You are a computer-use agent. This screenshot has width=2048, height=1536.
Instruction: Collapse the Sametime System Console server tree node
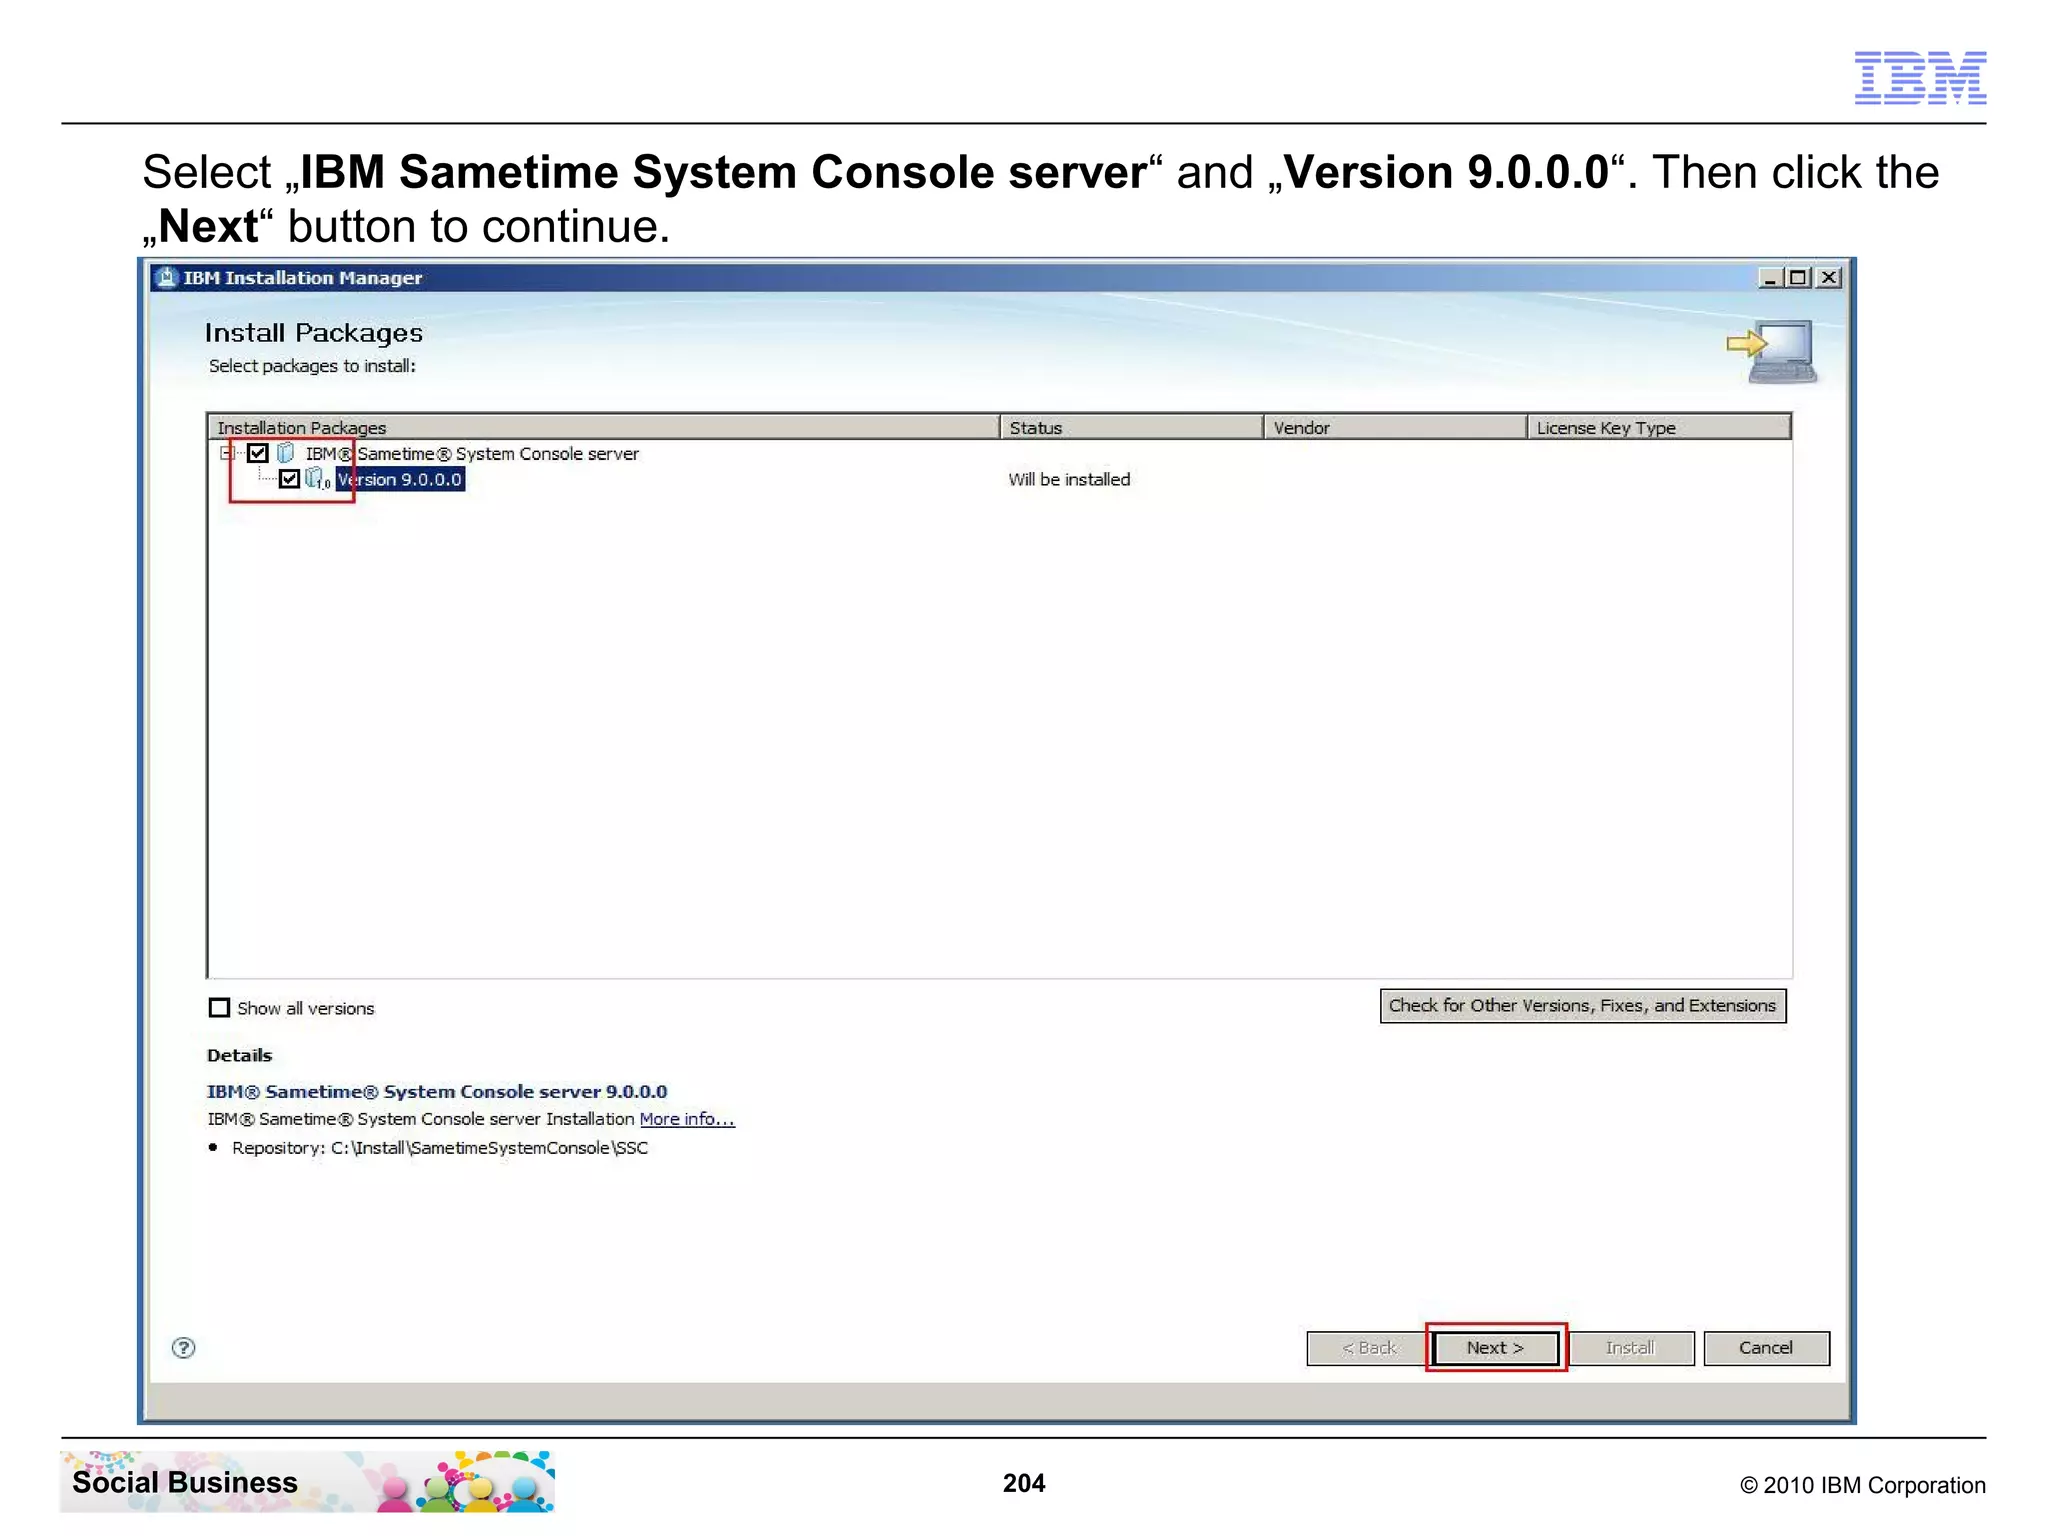(227, 453)
